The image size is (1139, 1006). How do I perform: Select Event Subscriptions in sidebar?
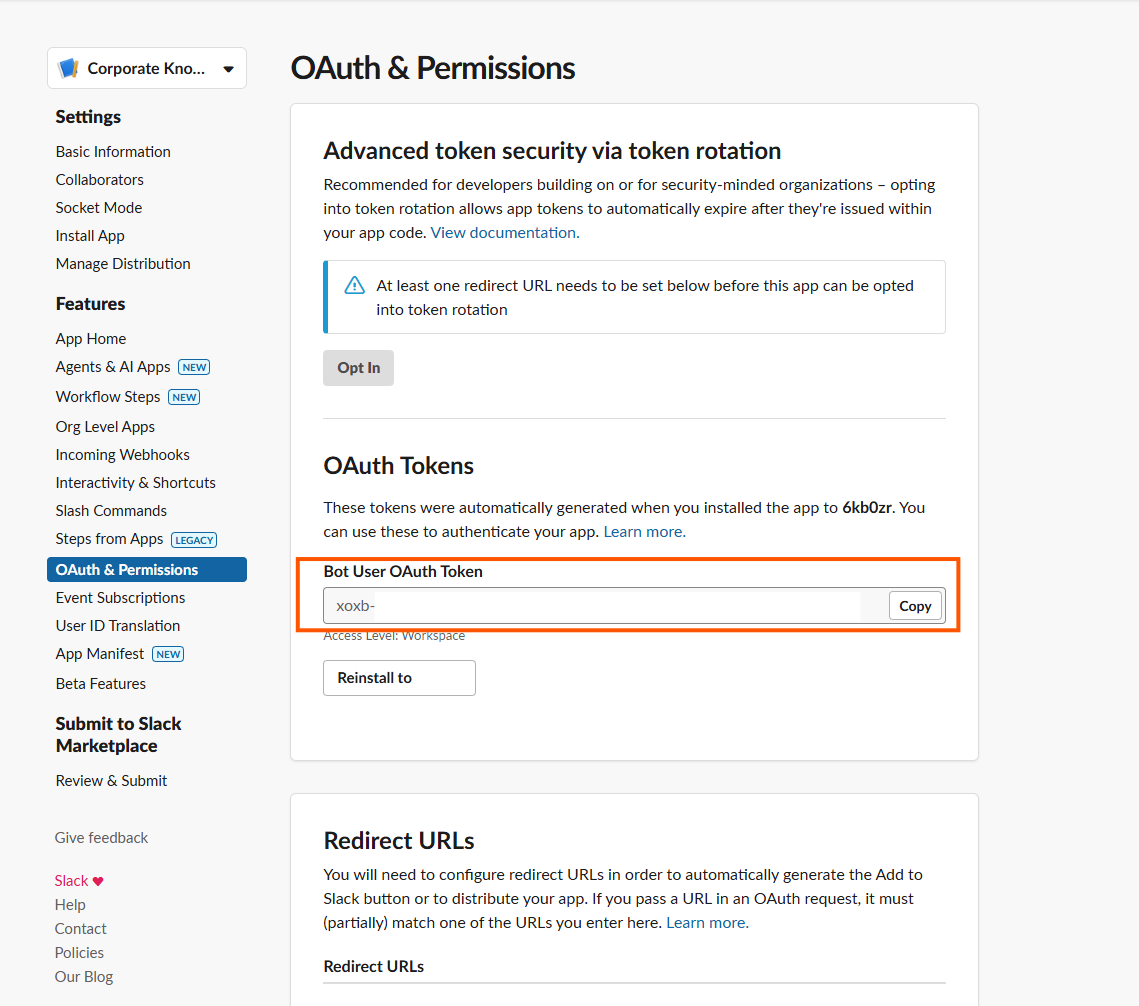pyautogui.click(x=120, y=598)
